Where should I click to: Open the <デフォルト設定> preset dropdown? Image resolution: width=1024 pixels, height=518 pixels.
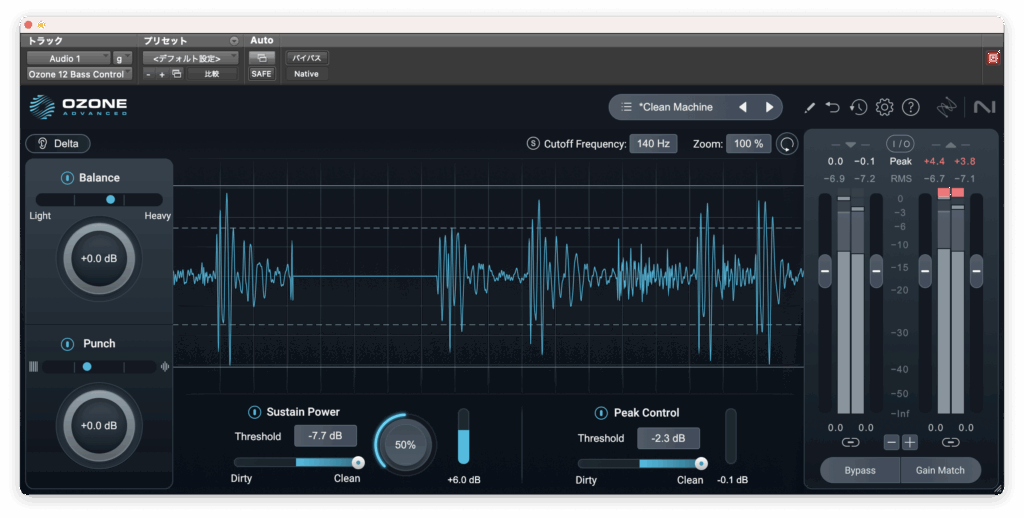[x=190, y=59]
